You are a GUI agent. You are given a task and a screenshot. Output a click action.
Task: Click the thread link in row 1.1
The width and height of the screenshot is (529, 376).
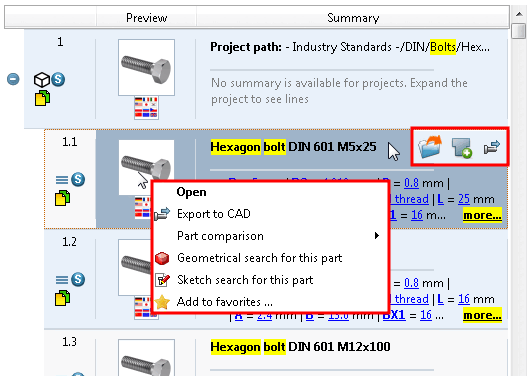[411, 199]
